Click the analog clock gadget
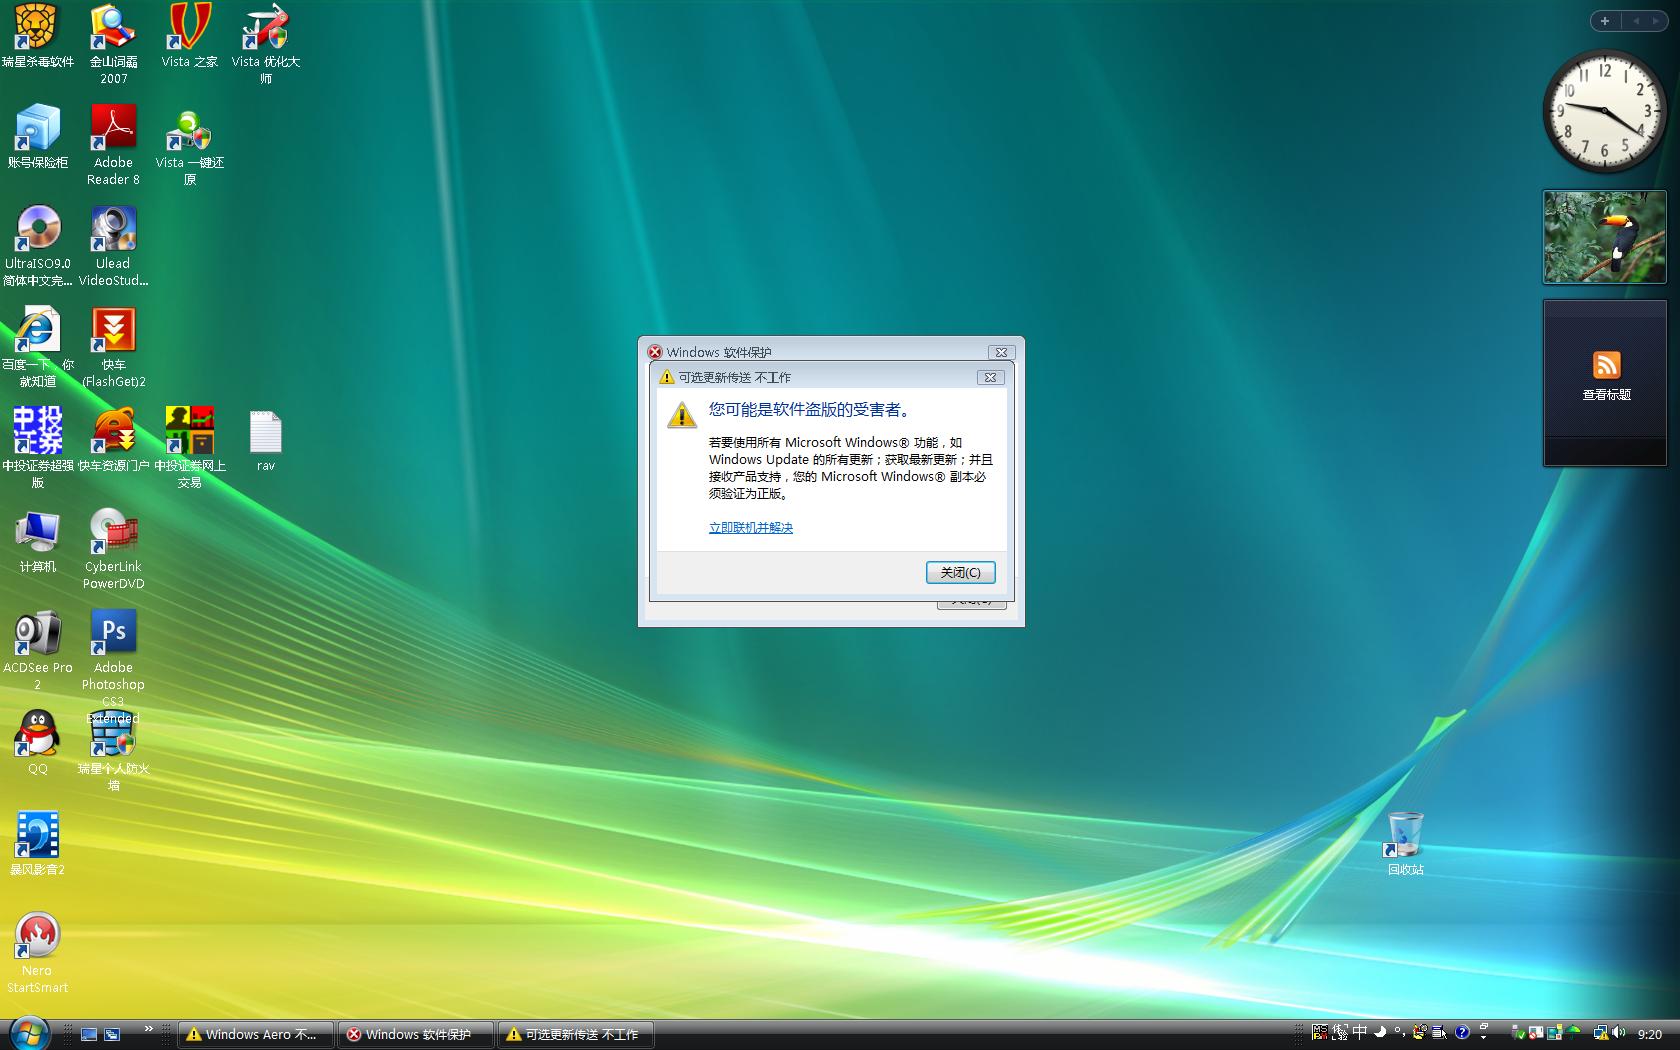The height and width of the screenshot is (1050, 1680). 1605,111
